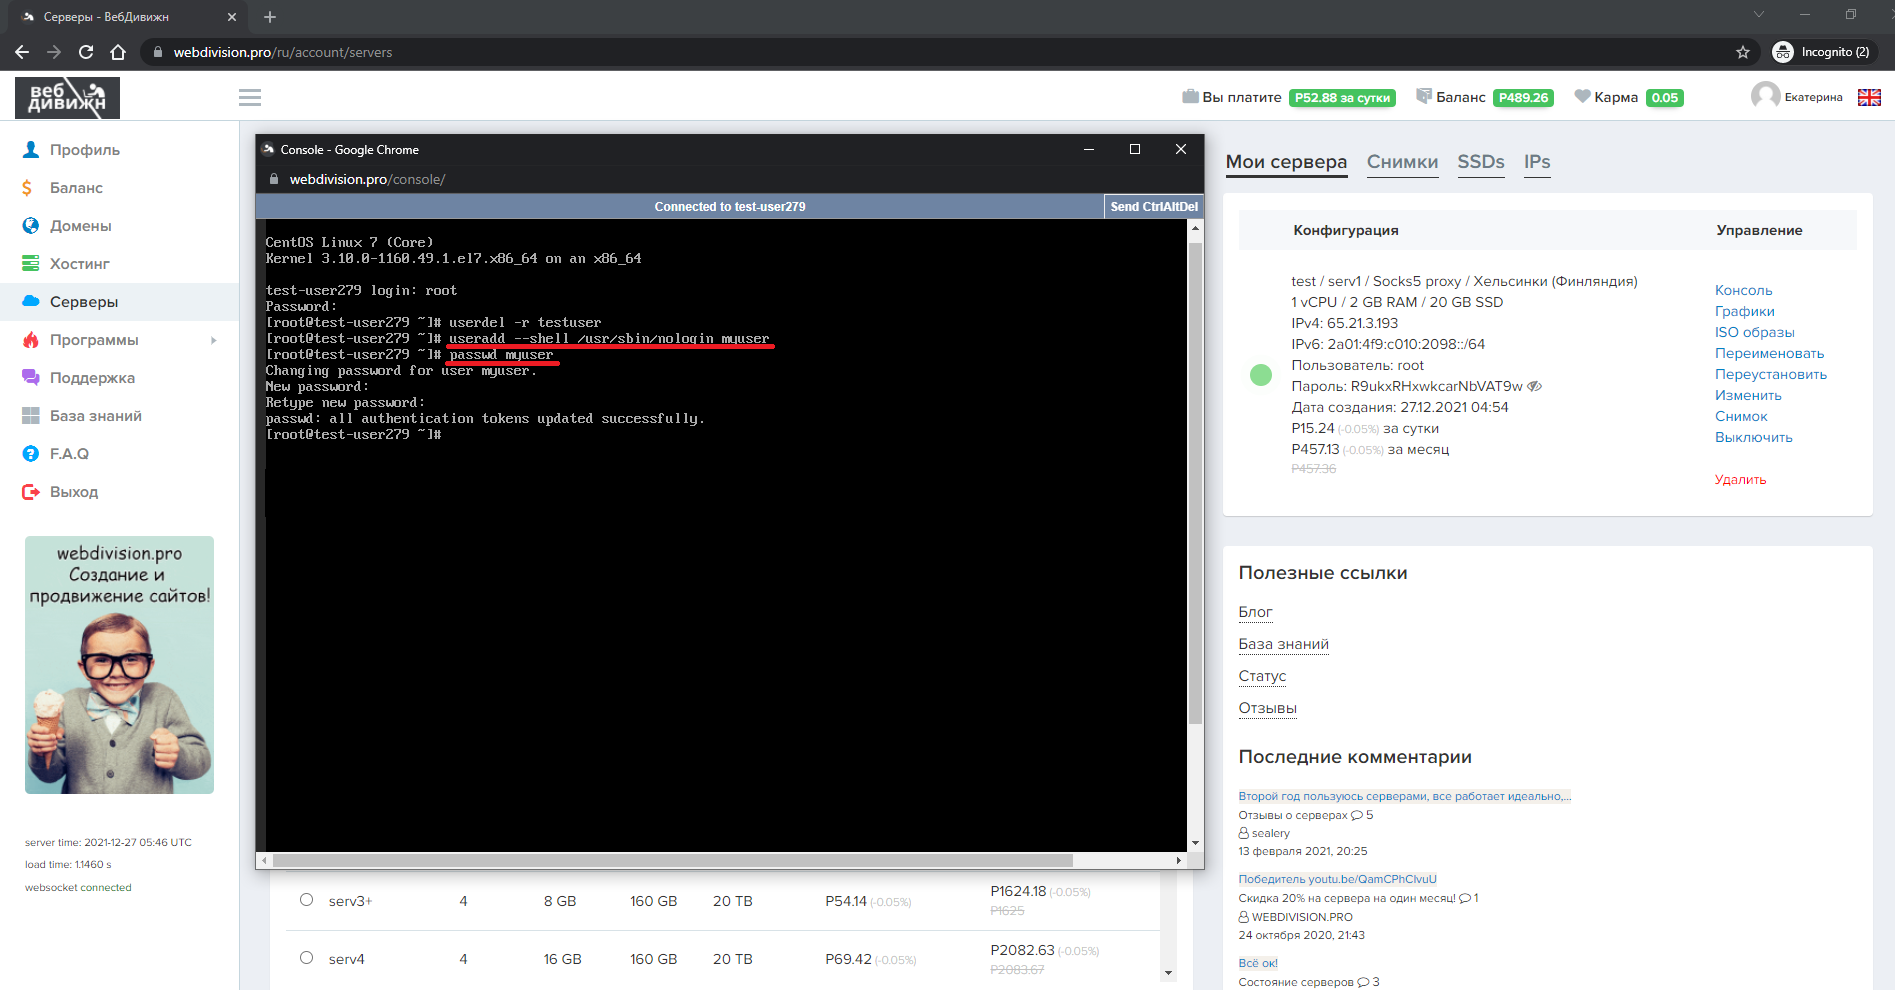Click the red Удалить link
Image resolution: width=1895 pixels, height=990 pixels.
1740,479
